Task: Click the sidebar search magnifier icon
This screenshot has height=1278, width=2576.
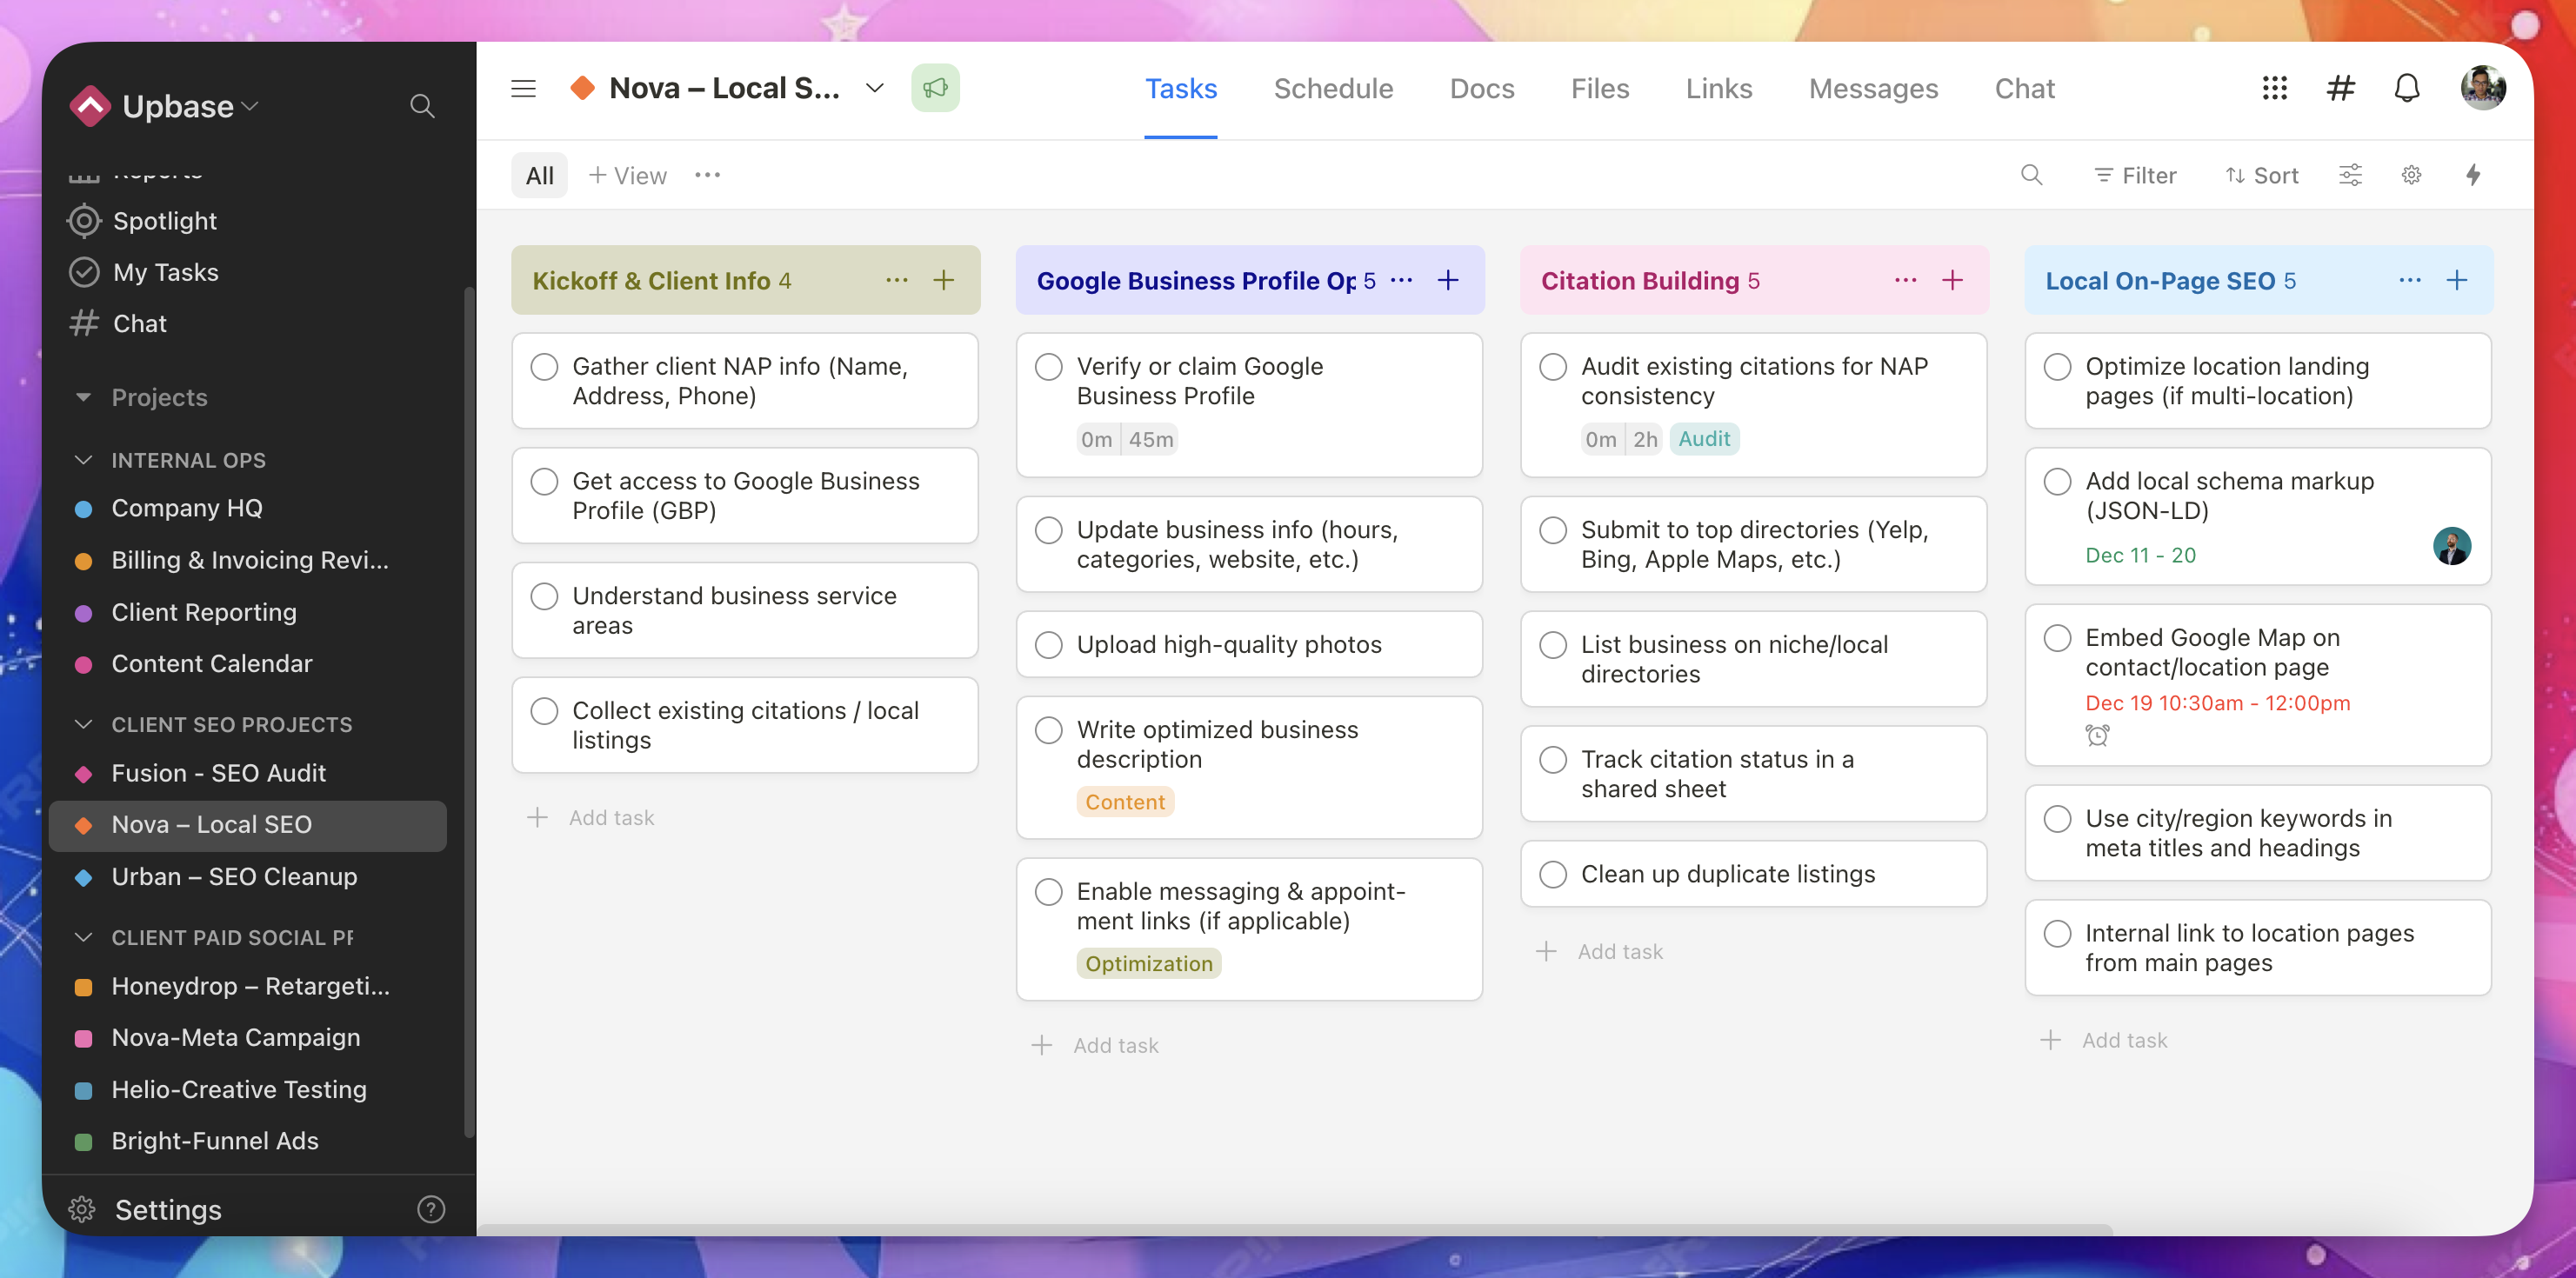Action: (422, 106)
